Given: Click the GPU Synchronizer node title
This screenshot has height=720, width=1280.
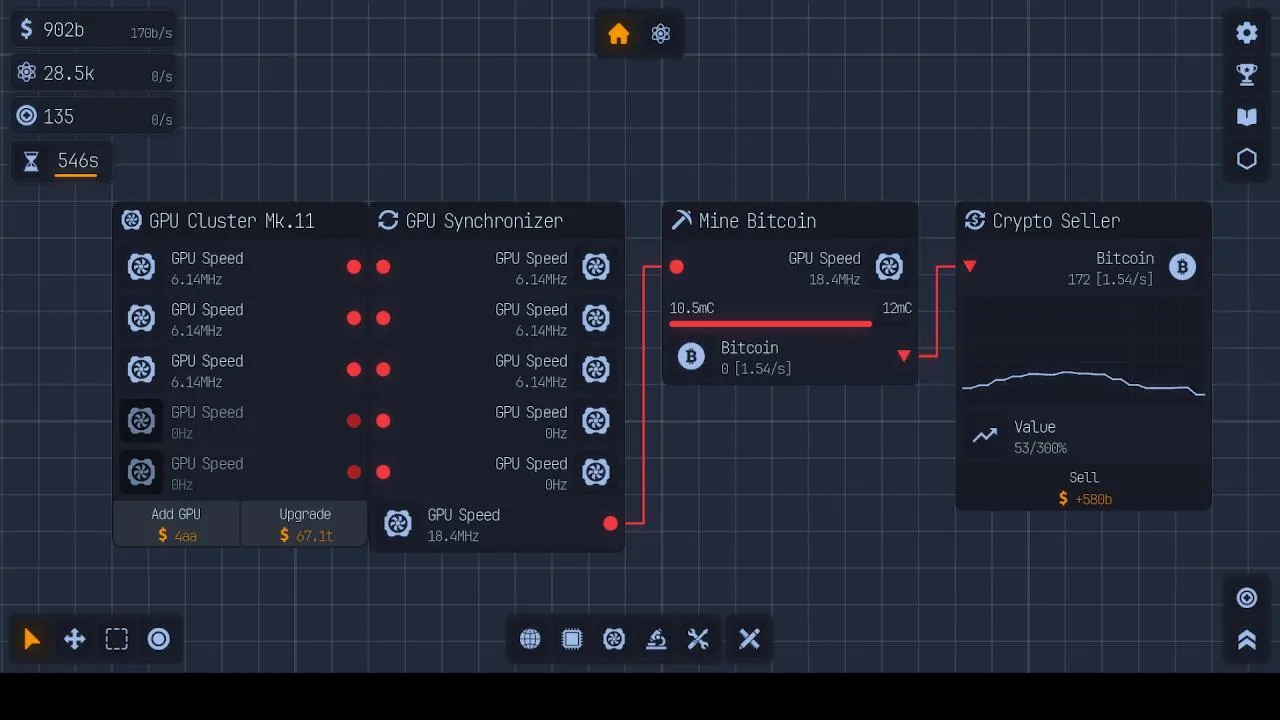Looking at the screenshot, I should tap(484, 221).
